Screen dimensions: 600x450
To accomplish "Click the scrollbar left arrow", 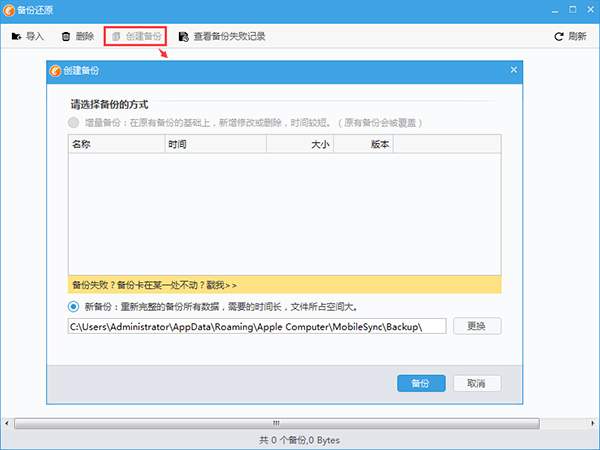I will pos(7,423).
